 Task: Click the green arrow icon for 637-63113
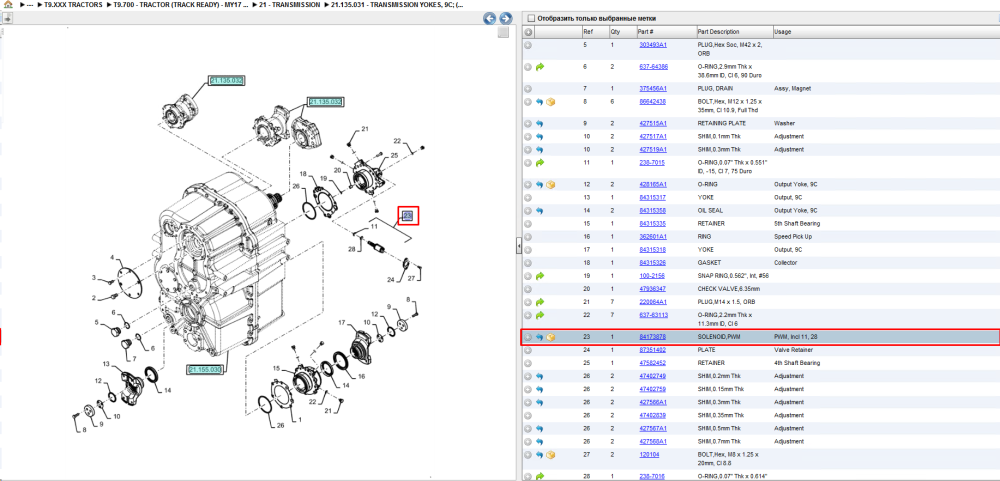click(540, 315)
